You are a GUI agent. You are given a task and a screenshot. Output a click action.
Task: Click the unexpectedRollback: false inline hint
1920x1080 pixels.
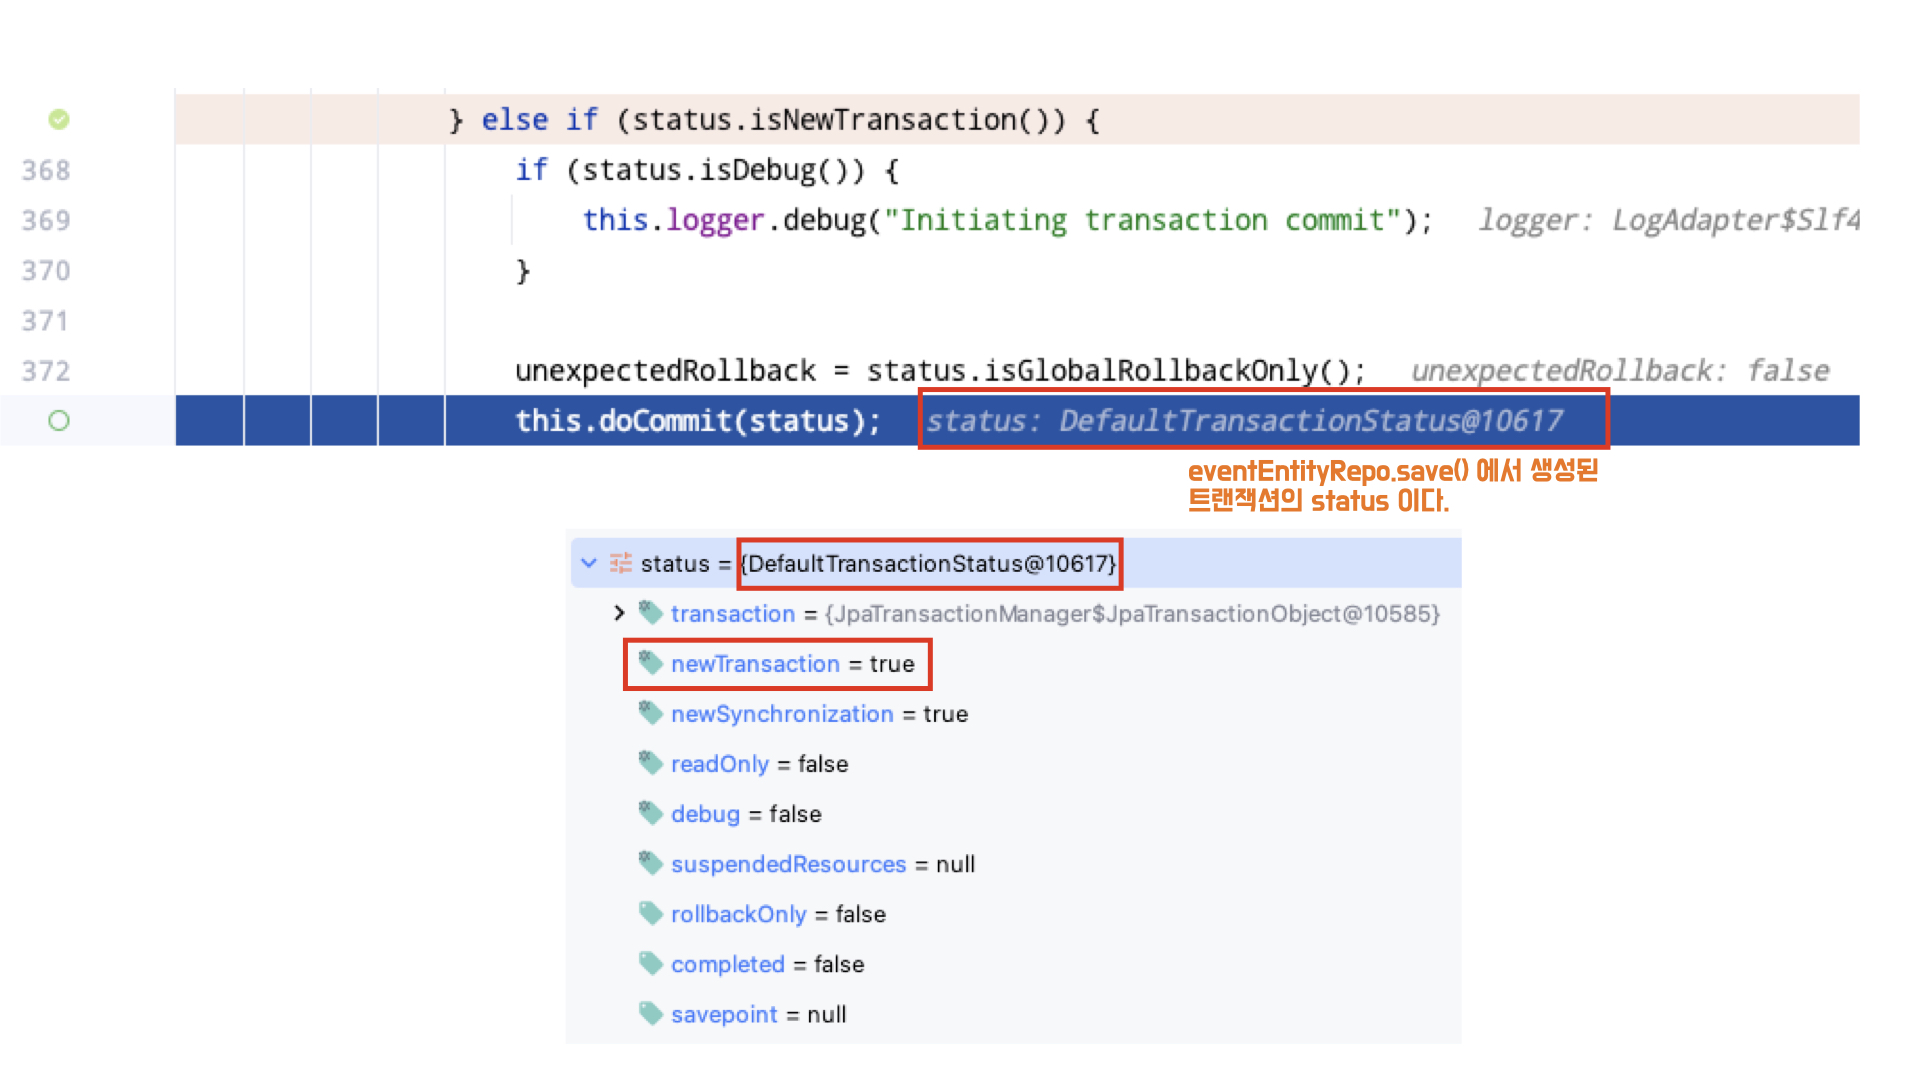click(x=1619, y=371)
